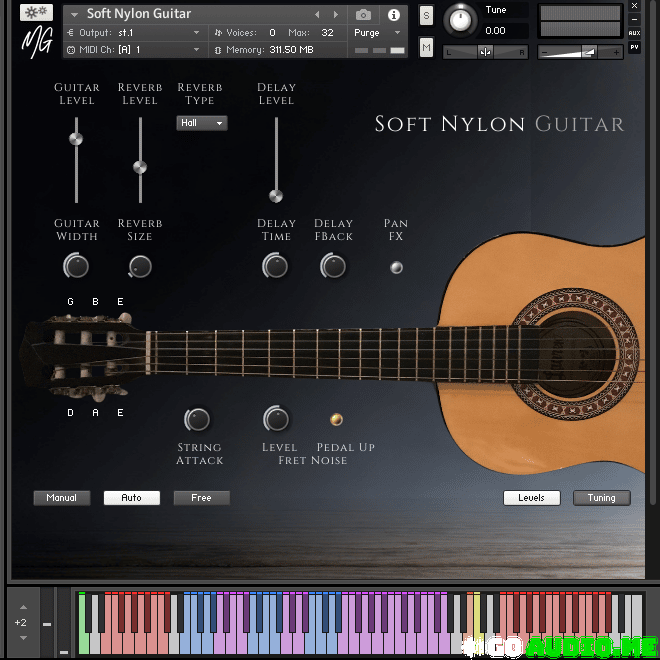The image size is (660, 660).
Task: Go to the previous instrument arrow
Action: tap(318, 15)
